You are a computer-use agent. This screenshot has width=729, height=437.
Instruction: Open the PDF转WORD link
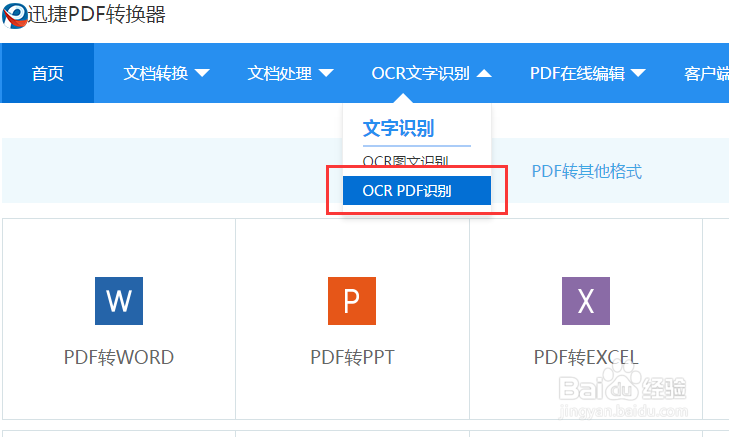119,357
